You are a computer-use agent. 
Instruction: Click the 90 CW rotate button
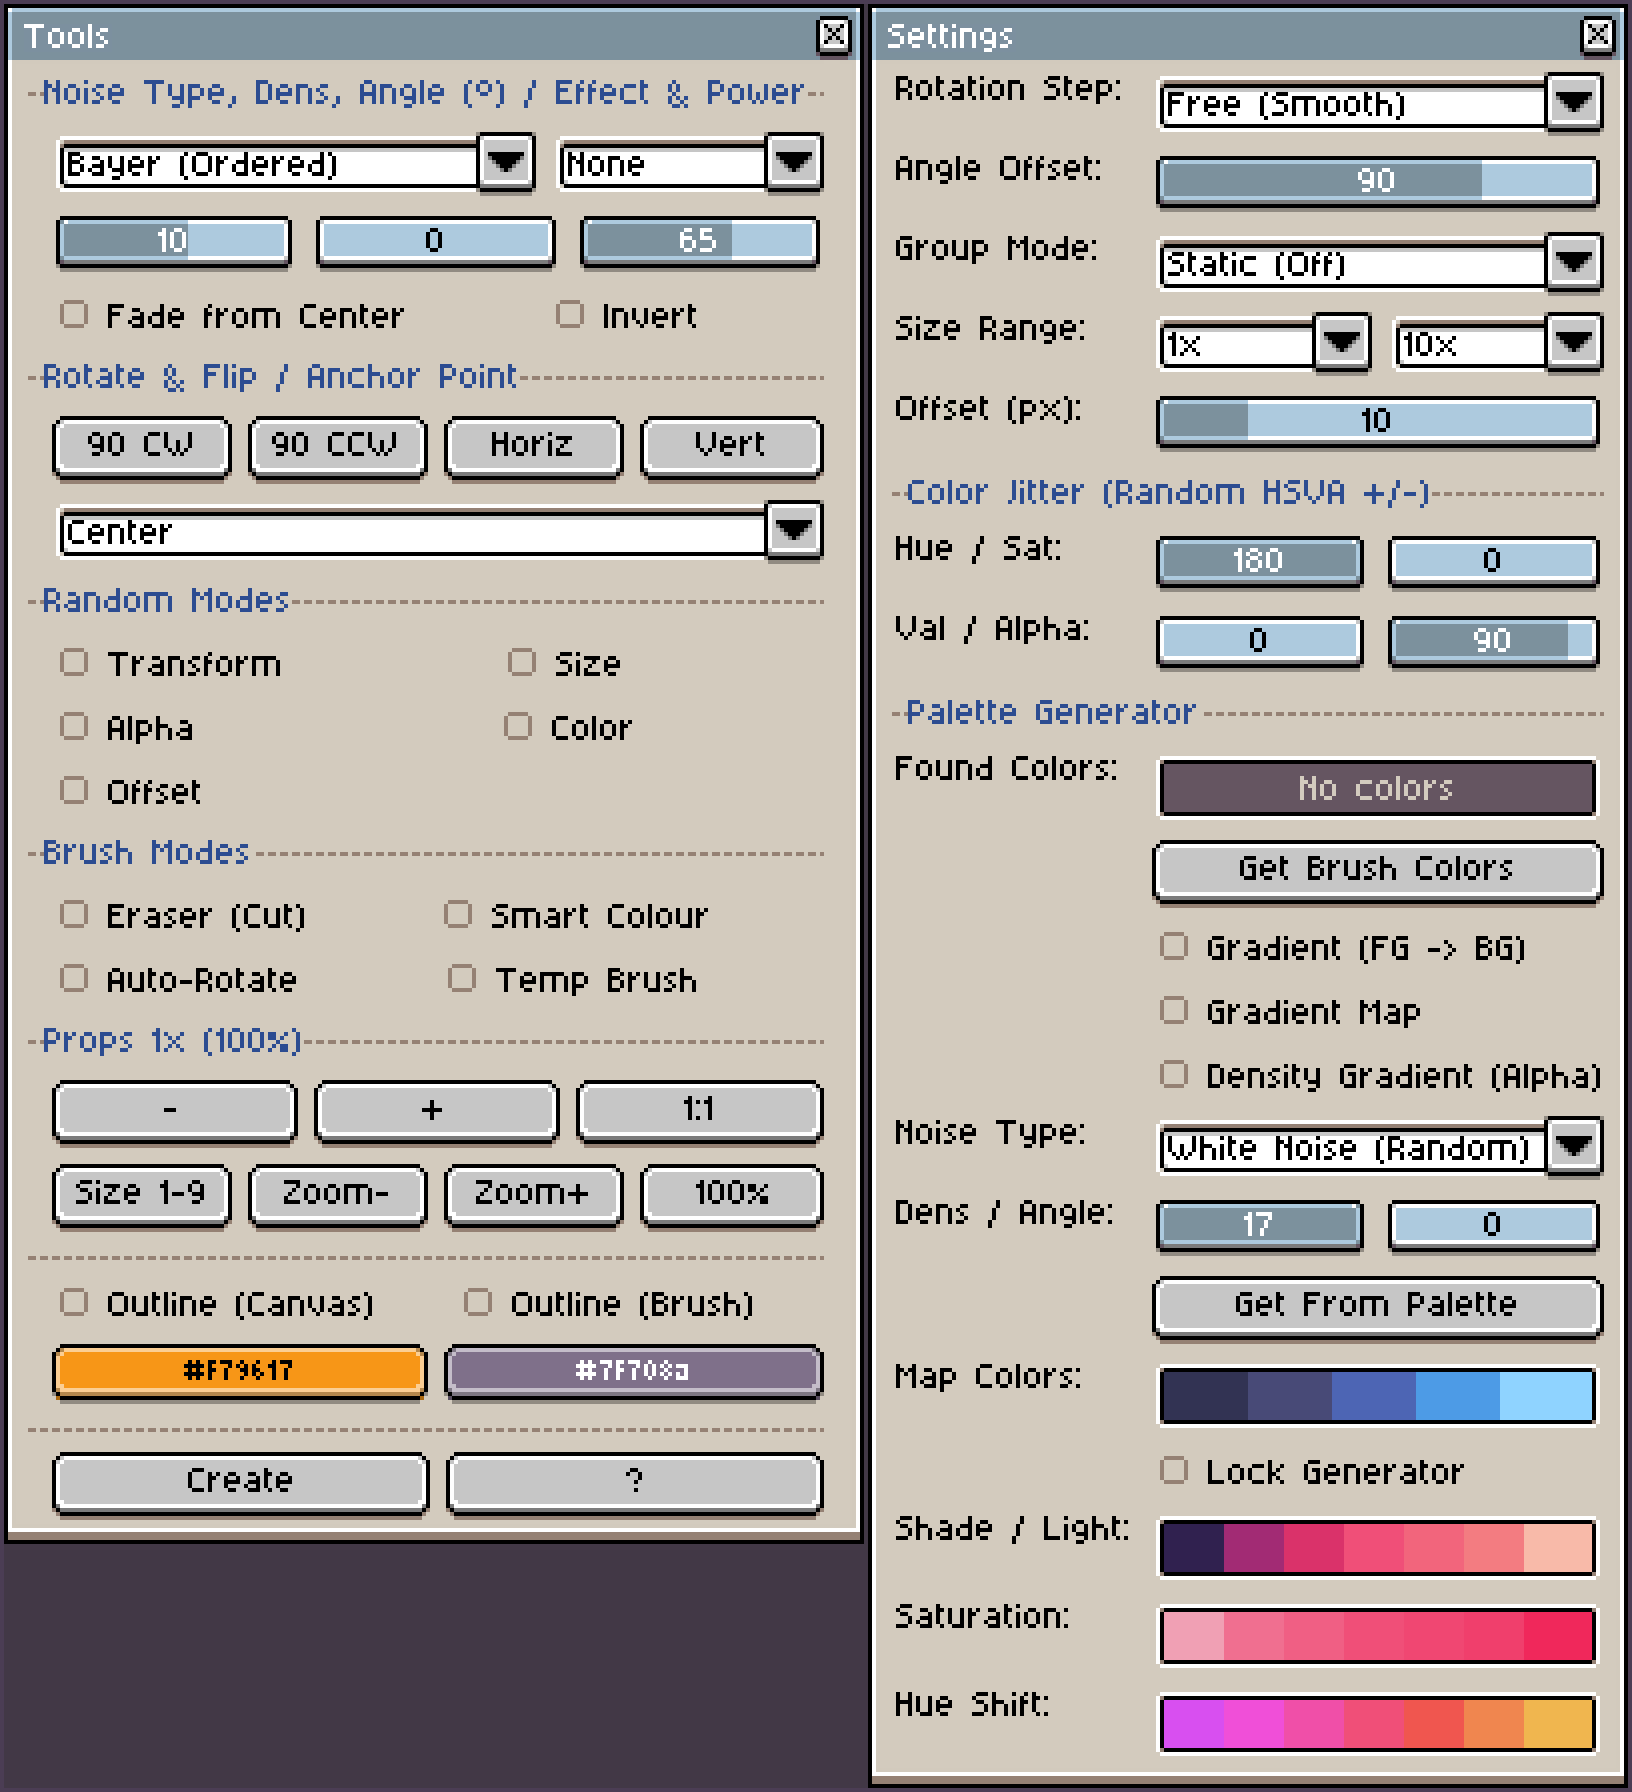(141, 445)
